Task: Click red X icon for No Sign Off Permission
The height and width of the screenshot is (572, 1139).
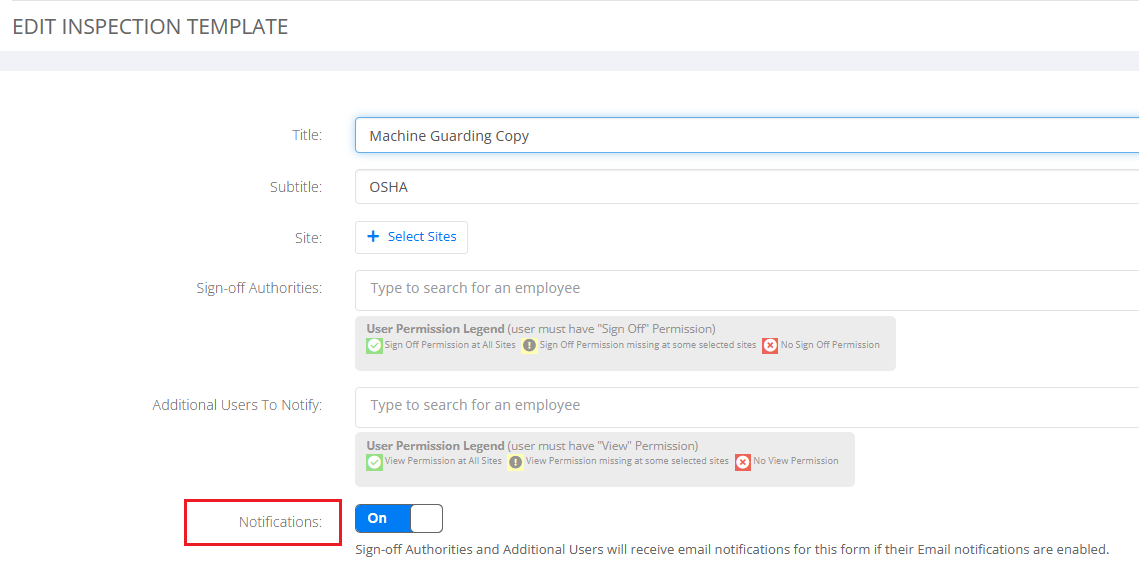Action: tap(770, 346)
